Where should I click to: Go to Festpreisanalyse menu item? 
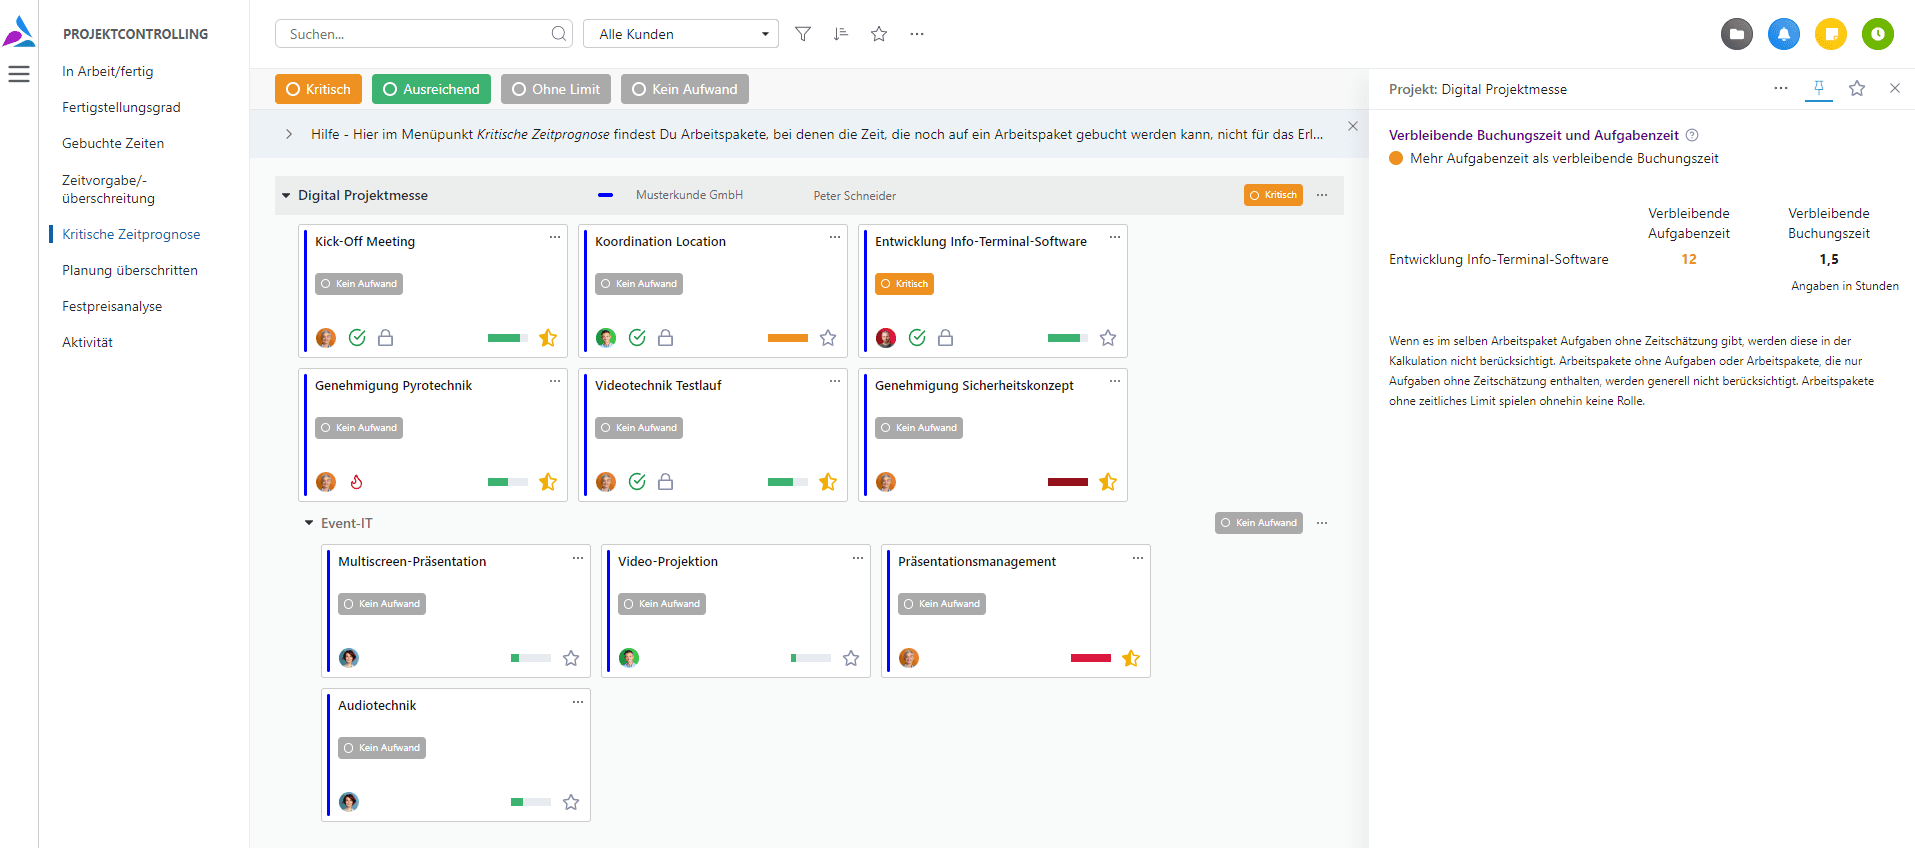point(112,306)
